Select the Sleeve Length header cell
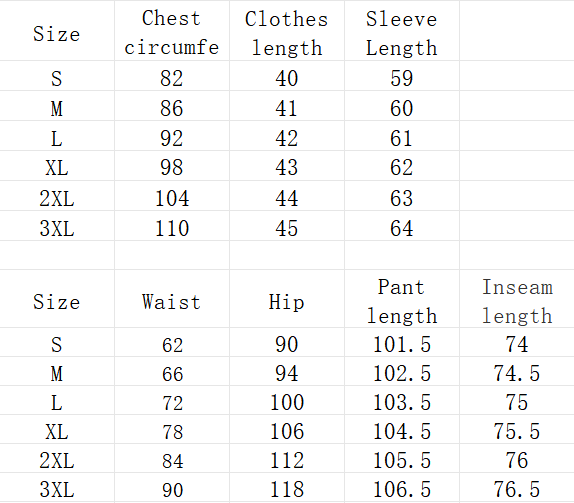Viewport: 574px width, 503px height. [x=402, y=31]
